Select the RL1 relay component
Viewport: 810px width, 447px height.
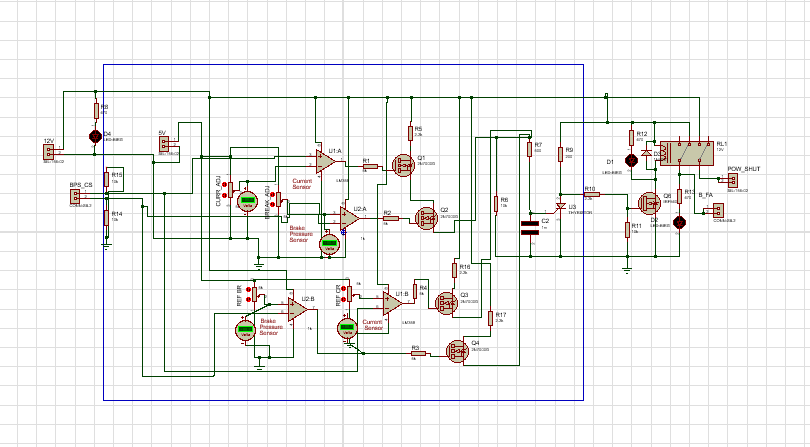687,153
